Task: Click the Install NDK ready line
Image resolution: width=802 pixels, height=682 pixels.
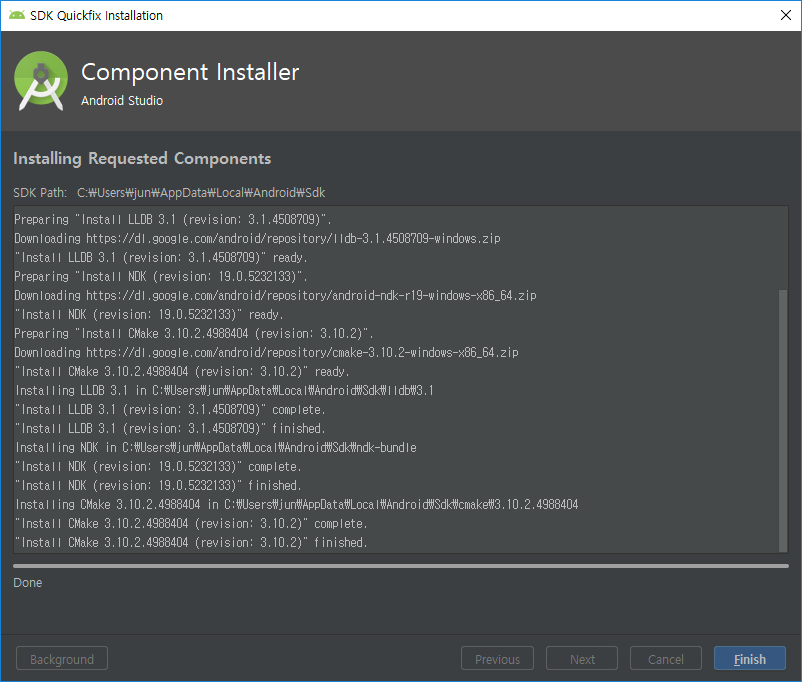Action: tap(149, 315)
